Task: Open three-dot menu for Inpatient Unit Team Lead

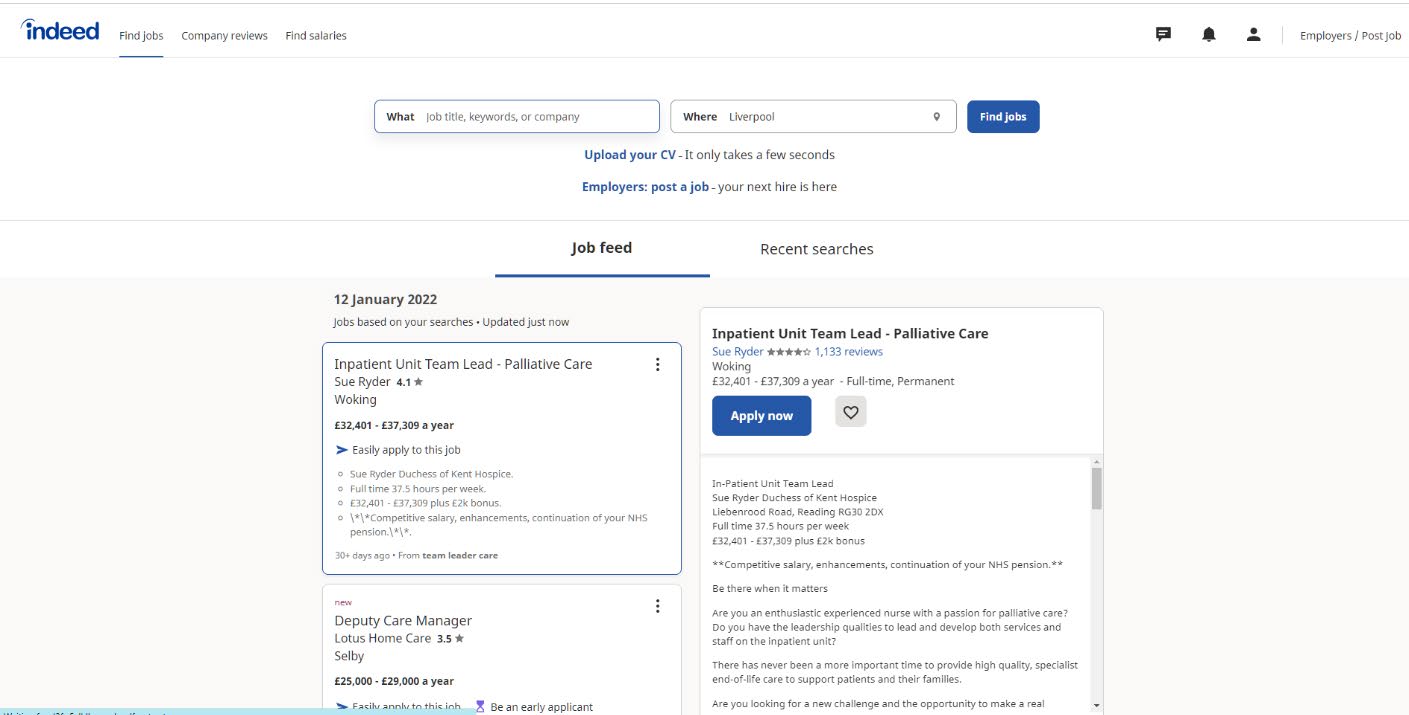Action: click(657, 364)
